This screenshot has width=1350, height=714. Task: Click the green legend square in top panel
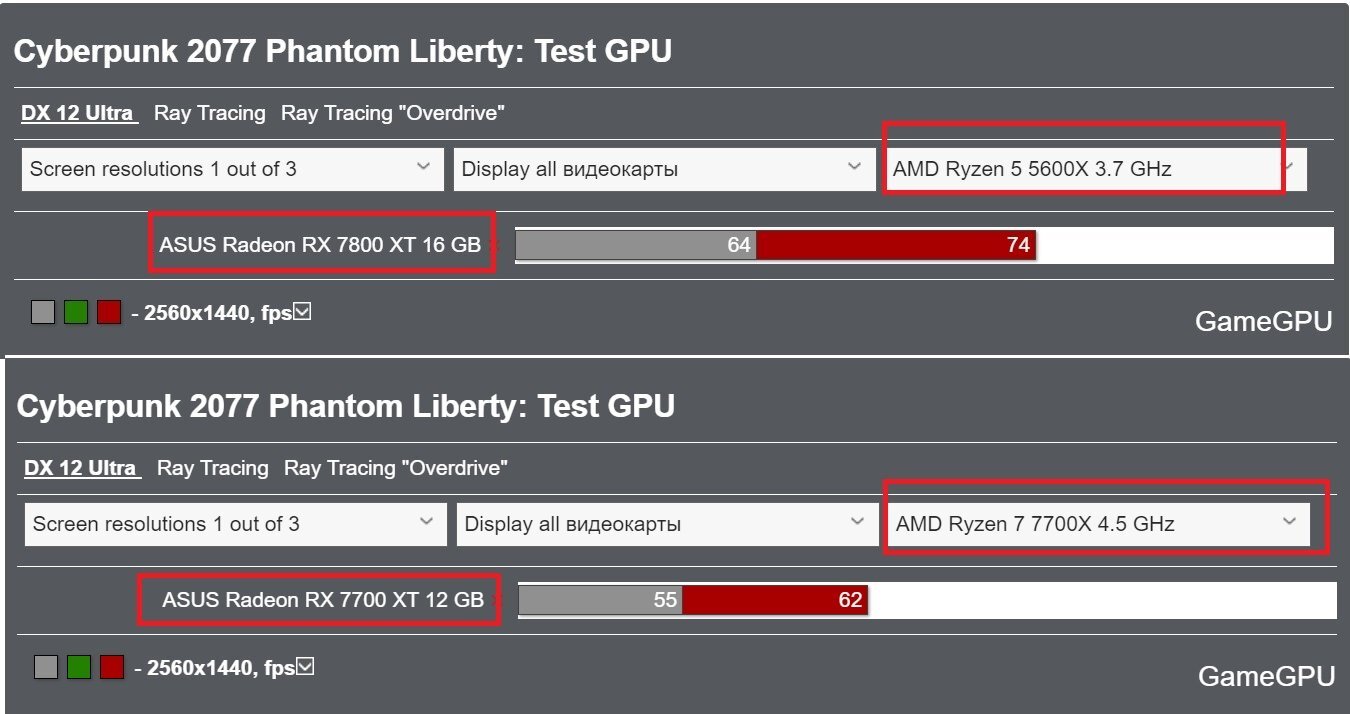click(x=76, y=312)
